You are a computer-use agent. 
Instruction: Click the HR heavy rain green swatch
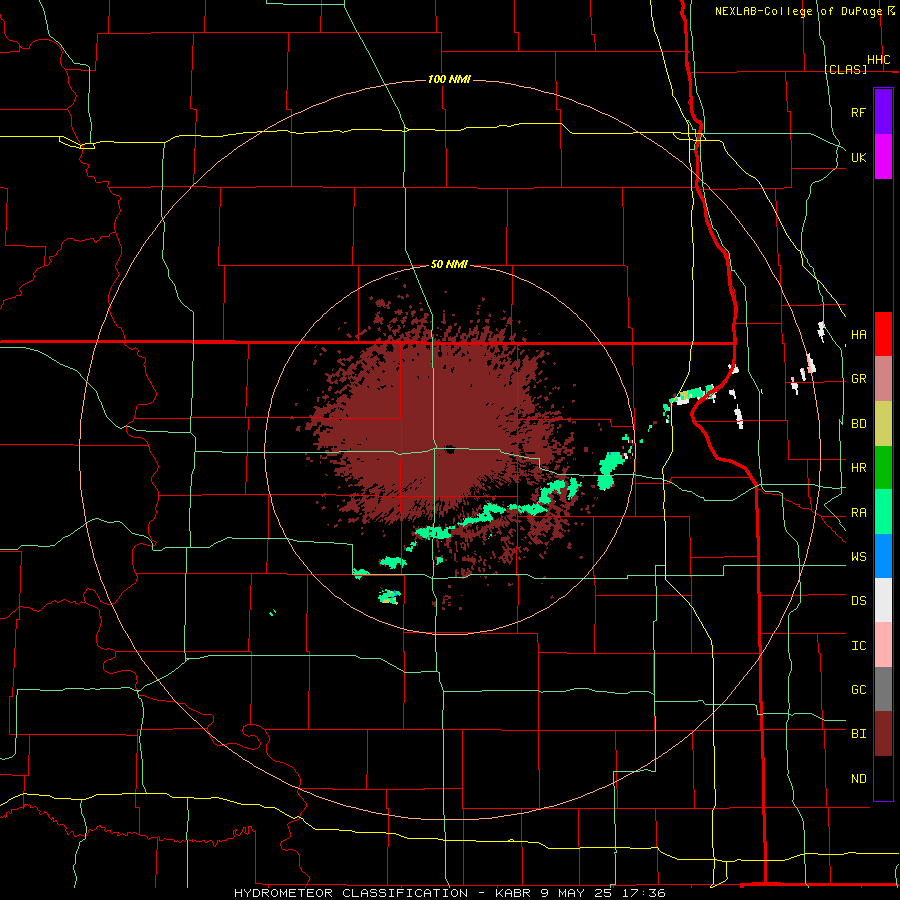883,467
